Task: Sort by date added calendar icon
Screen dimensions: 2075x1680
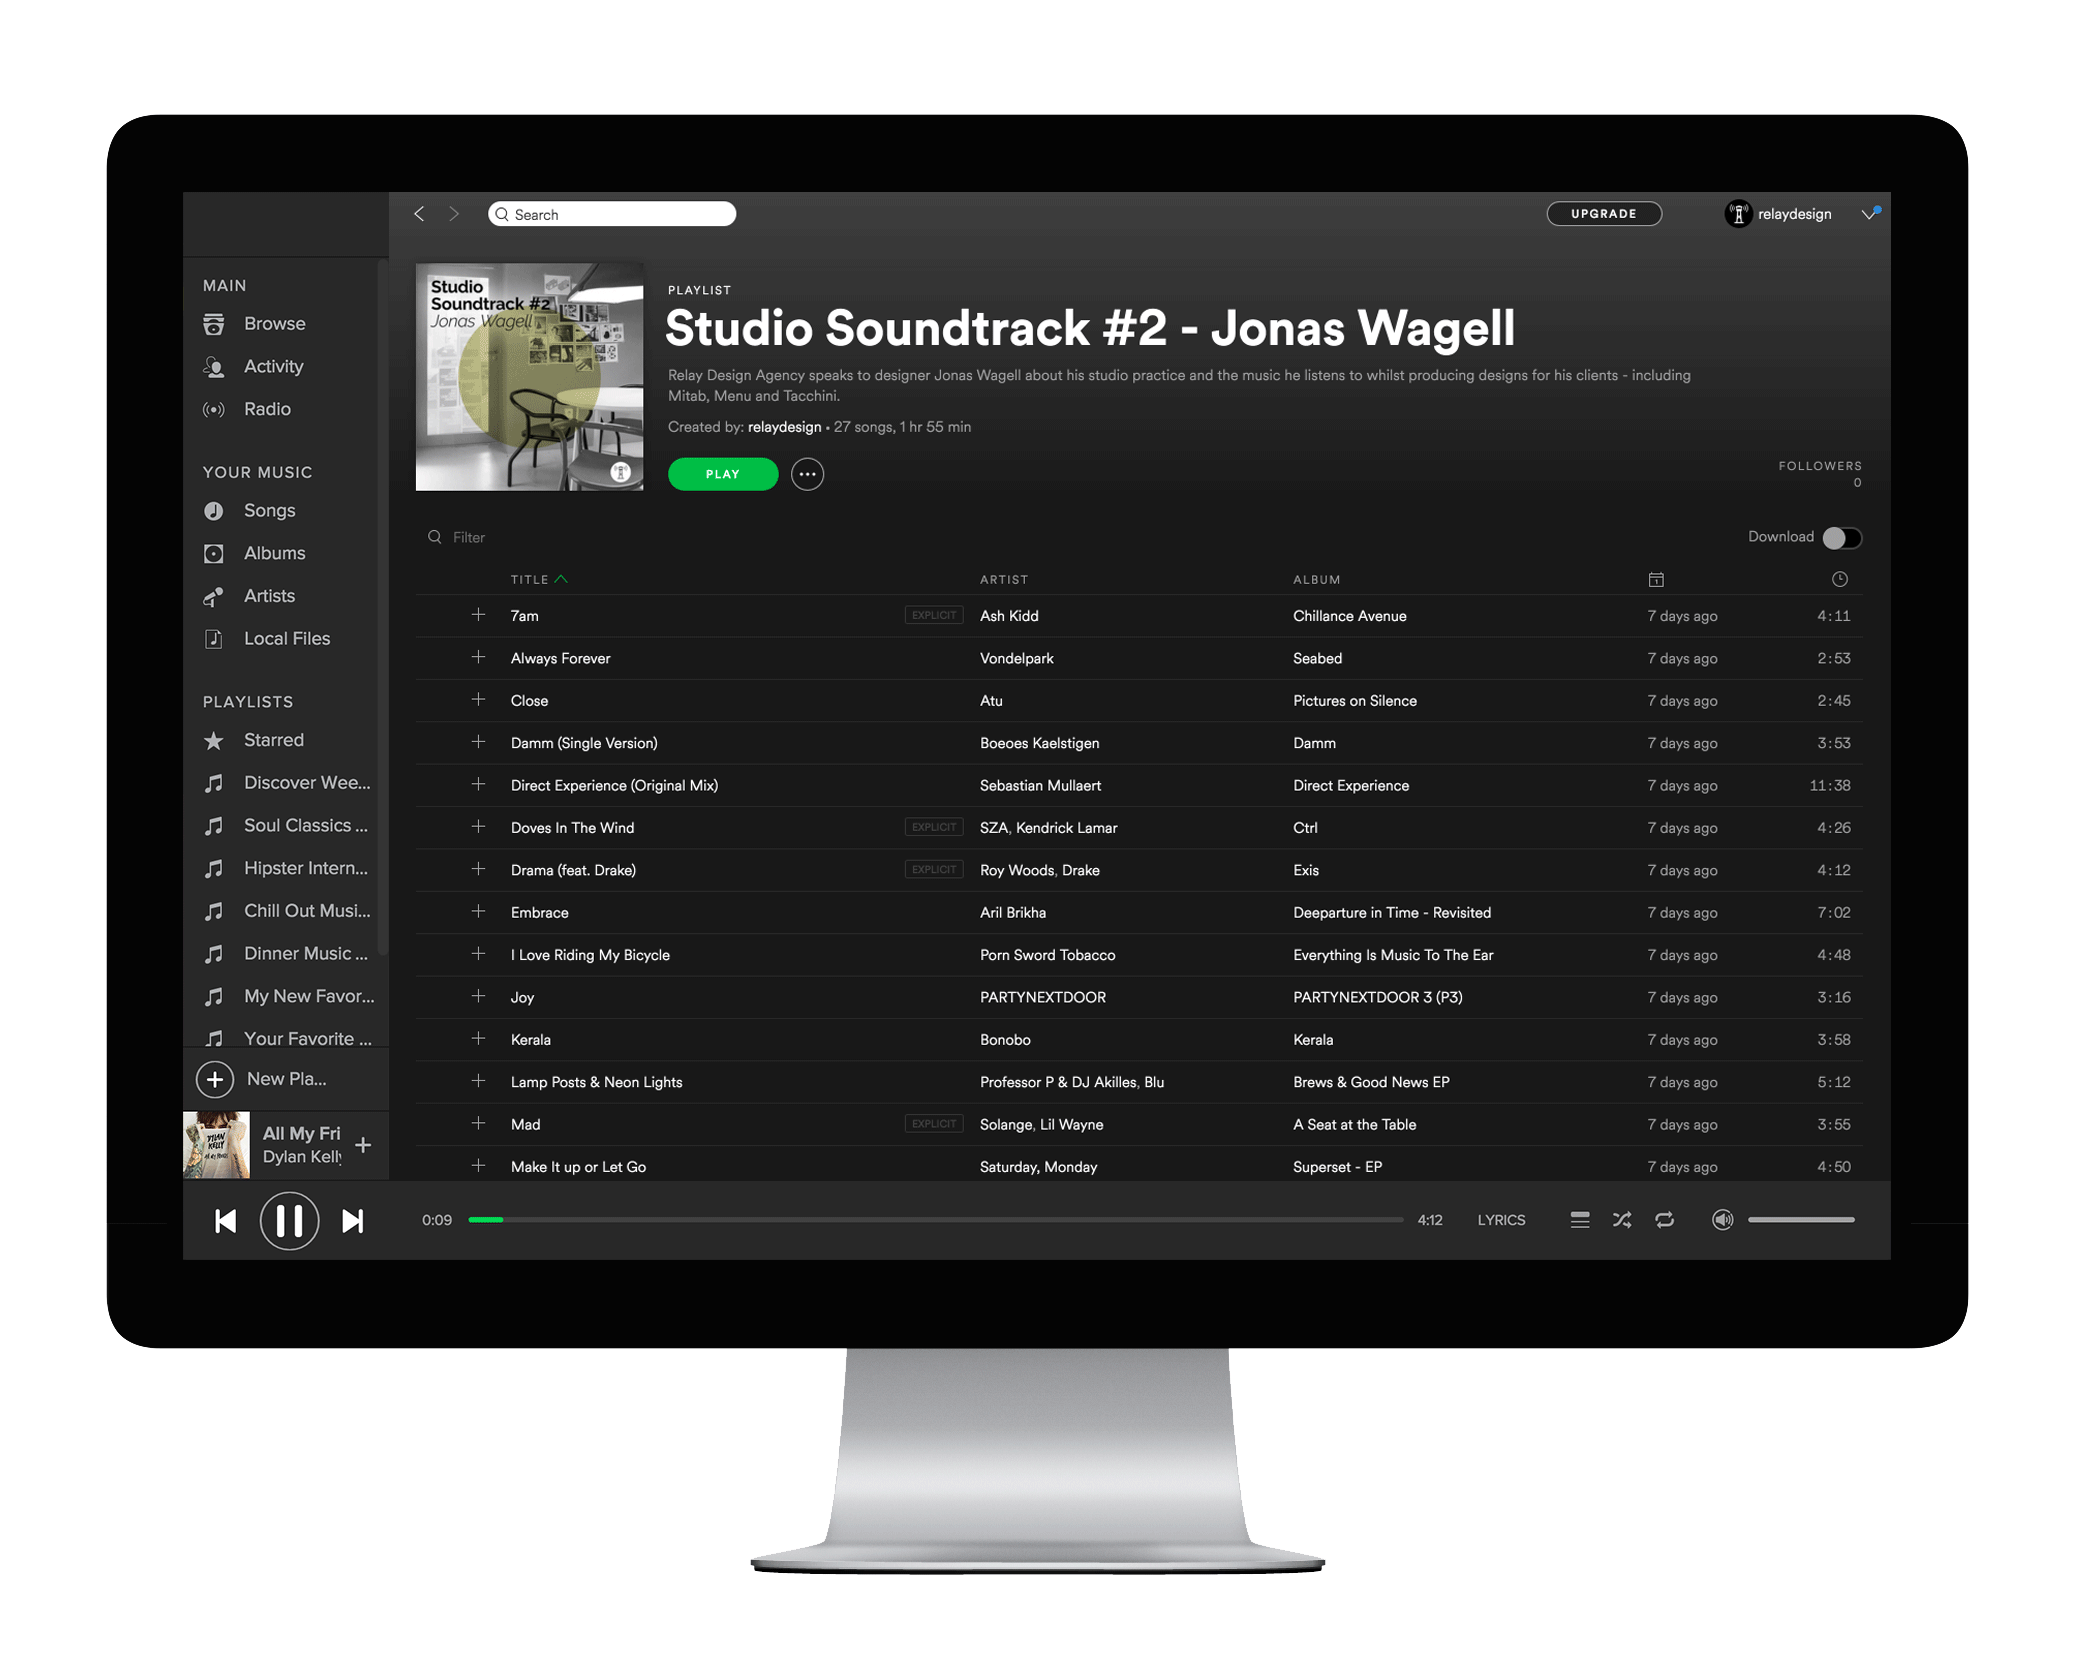Action: coord(1655,580)
